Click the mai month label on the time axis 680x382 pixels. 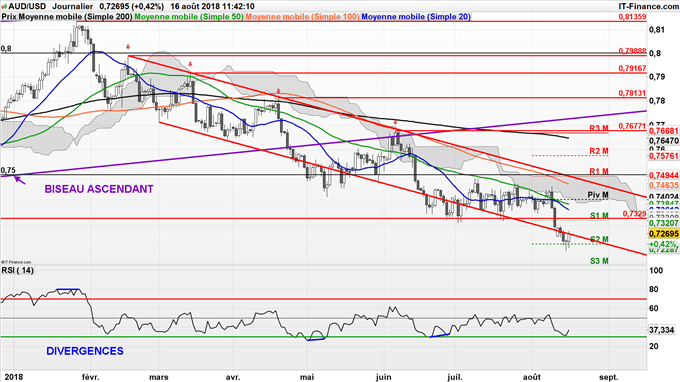coord(307,377)
